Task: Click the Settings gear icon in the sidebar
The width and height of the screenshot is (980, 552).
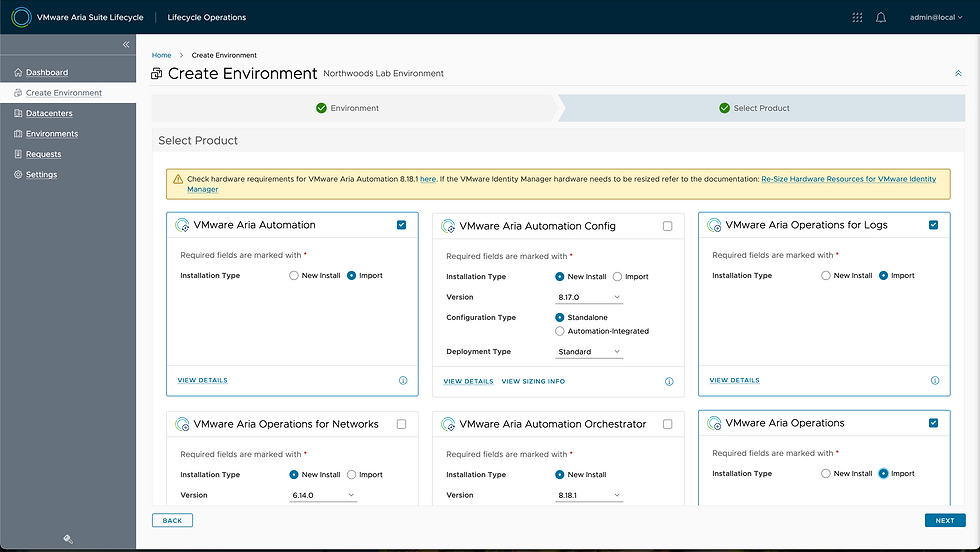Action: click(18, 174)
